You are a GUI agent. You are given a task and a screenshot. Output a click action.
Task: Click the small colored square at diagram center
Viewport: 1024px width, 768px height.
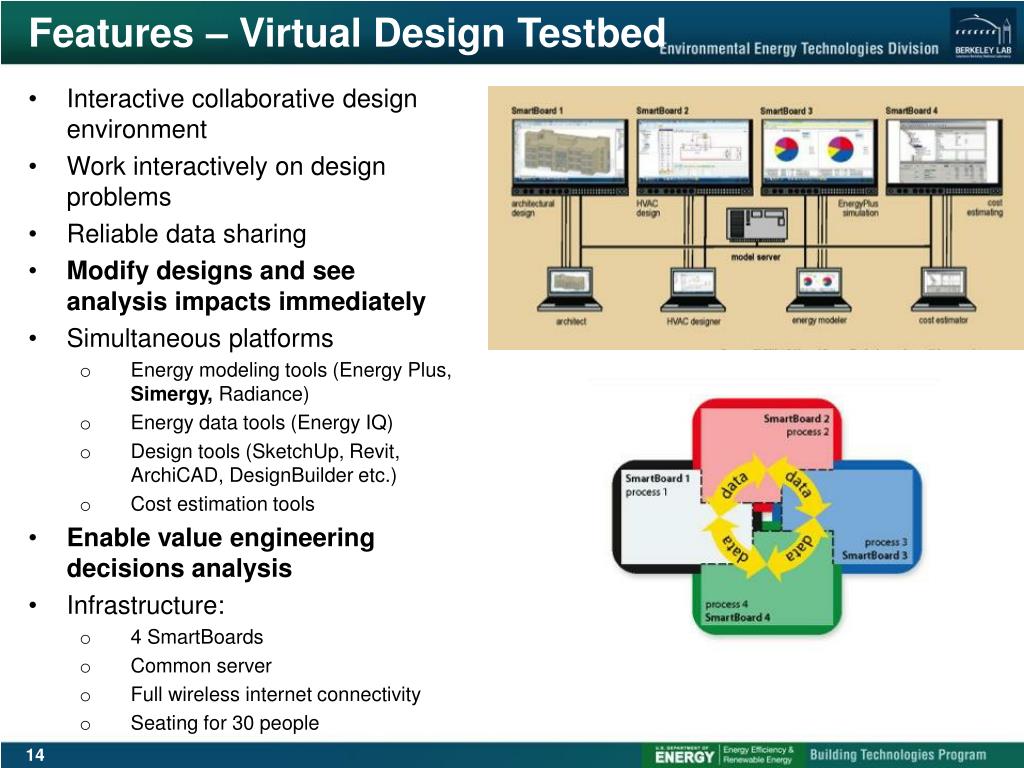(766, 516)
